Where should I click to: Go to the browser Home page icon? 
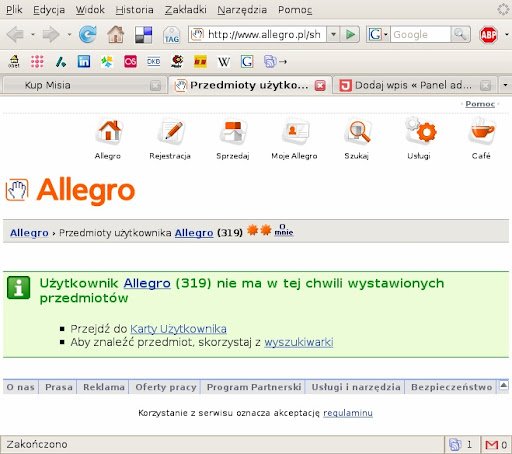click(116, 34)
